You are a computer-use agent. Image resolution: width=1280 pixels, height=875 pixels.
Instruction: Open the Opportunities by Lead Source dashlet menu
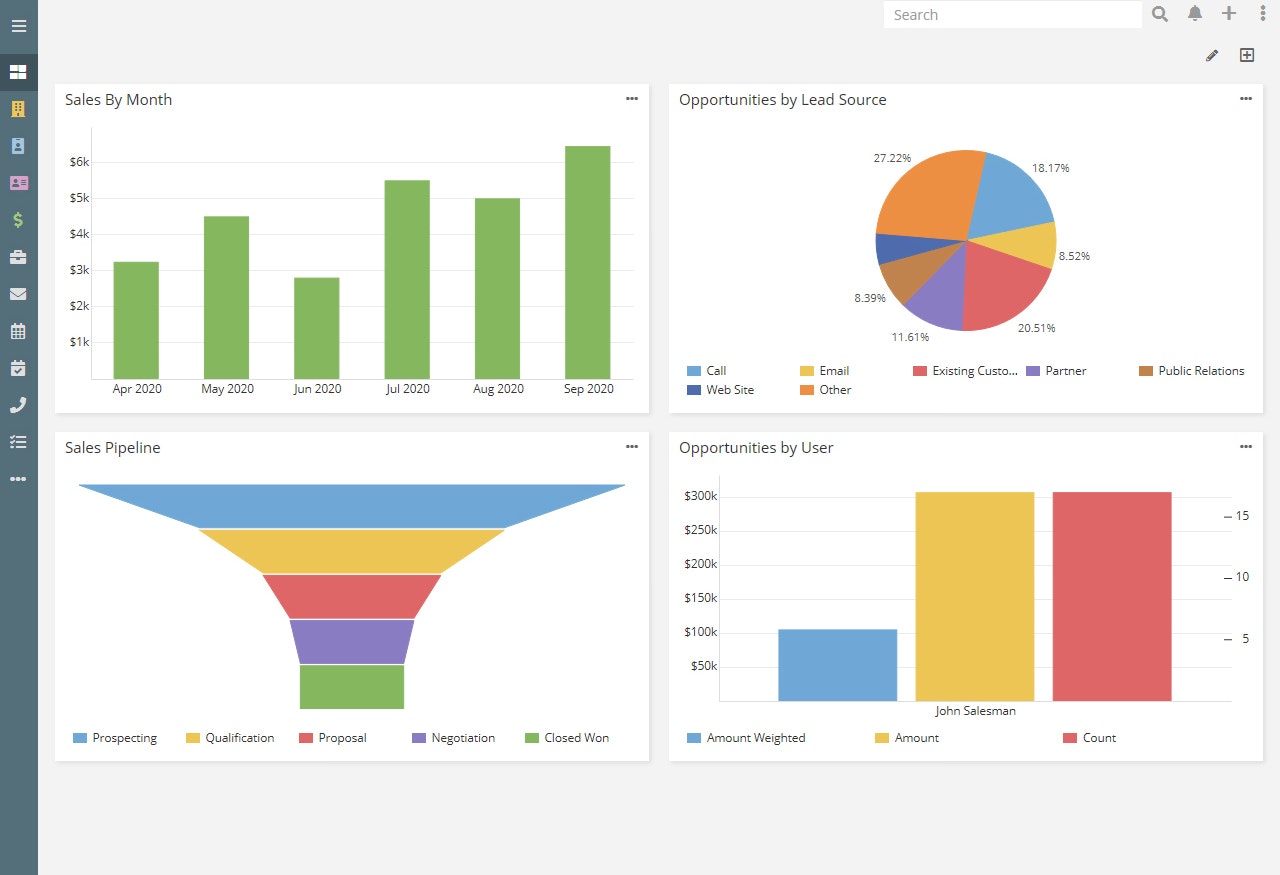(x=1245, y=98)
